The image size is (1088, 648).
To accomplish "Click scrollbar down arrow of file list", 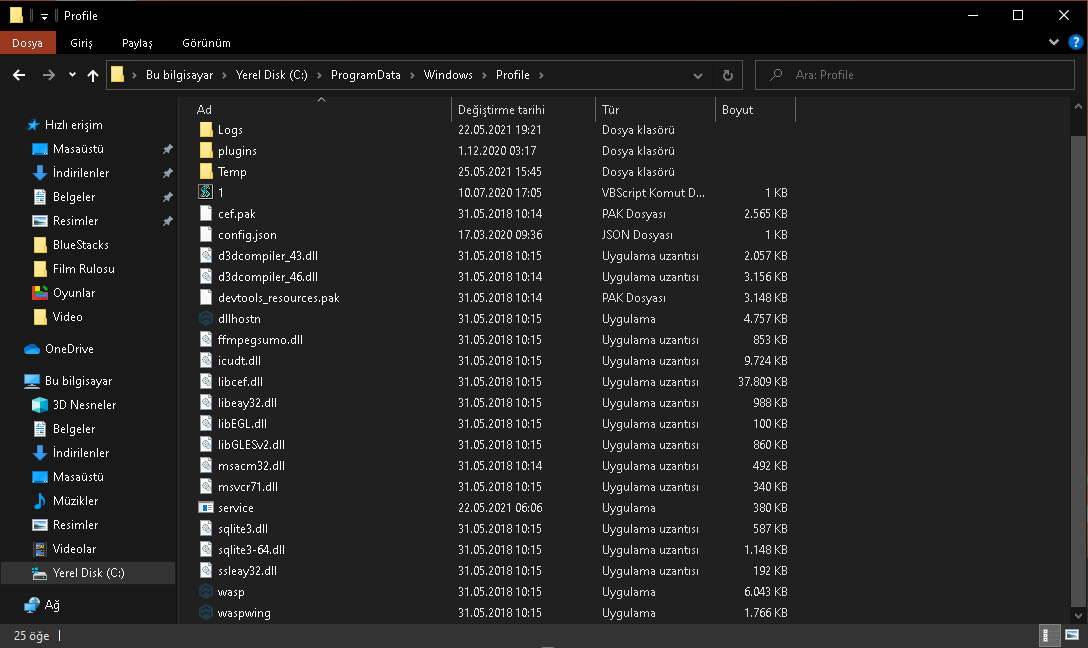I will 1078,615.
